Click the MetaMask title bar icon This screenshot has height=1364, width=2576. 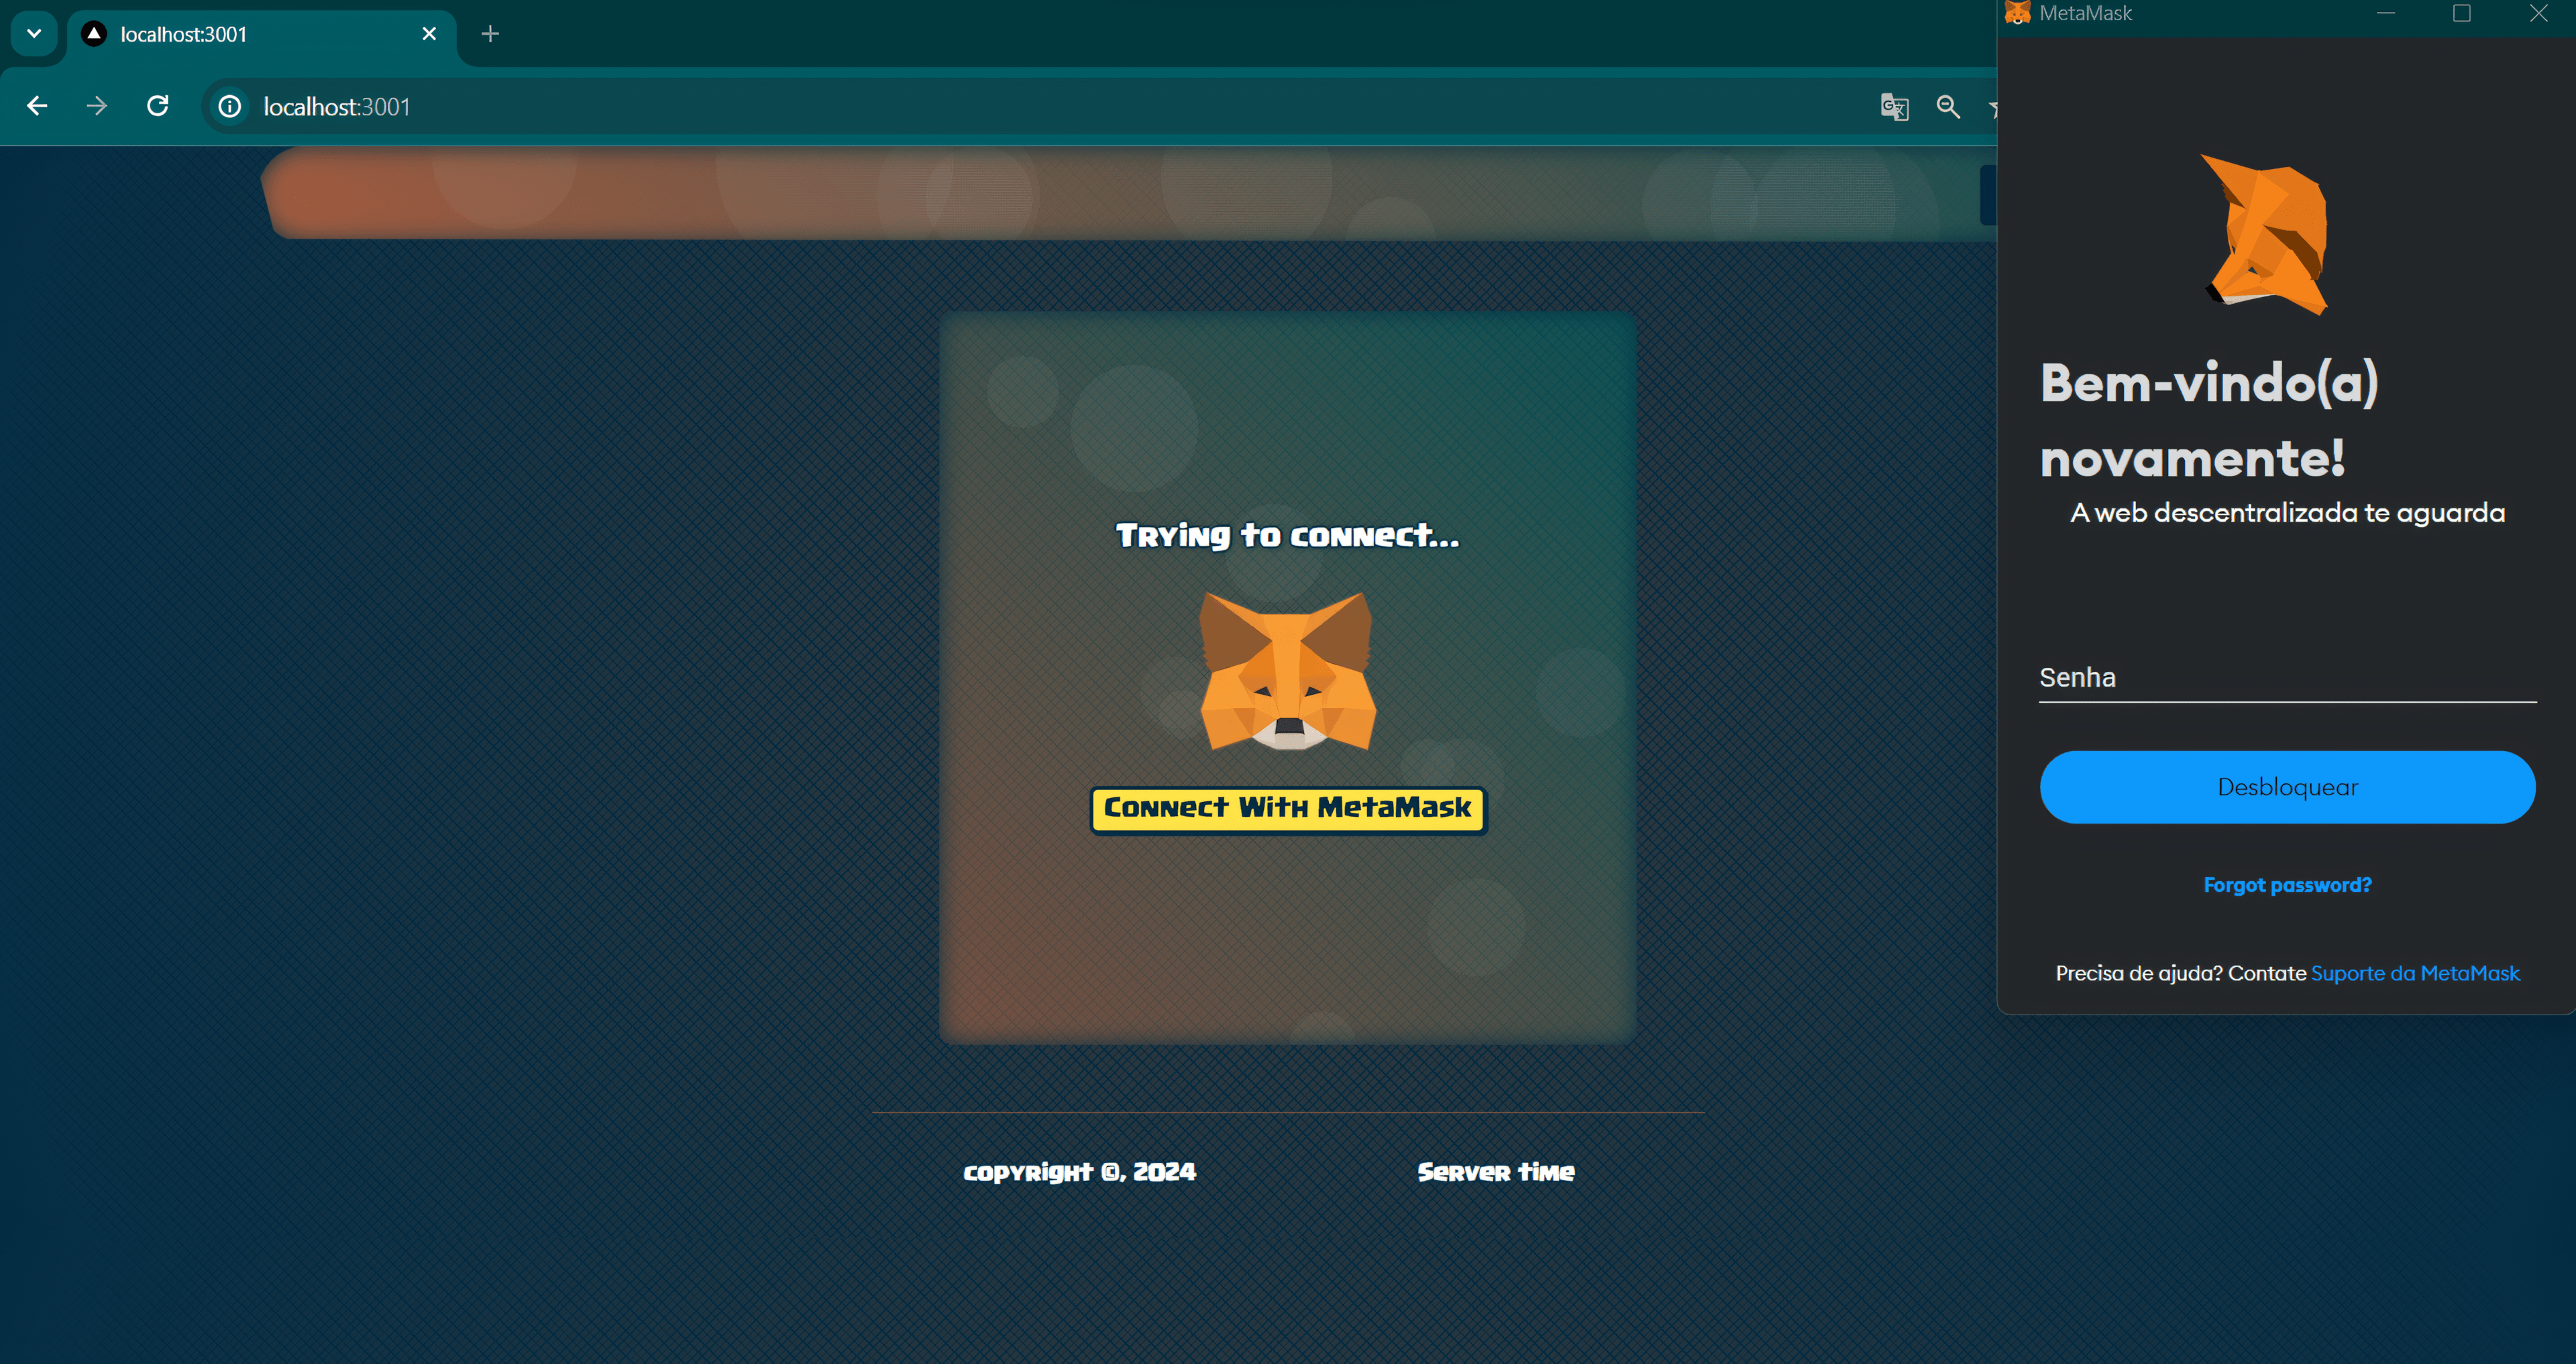tap(2017, 13)
